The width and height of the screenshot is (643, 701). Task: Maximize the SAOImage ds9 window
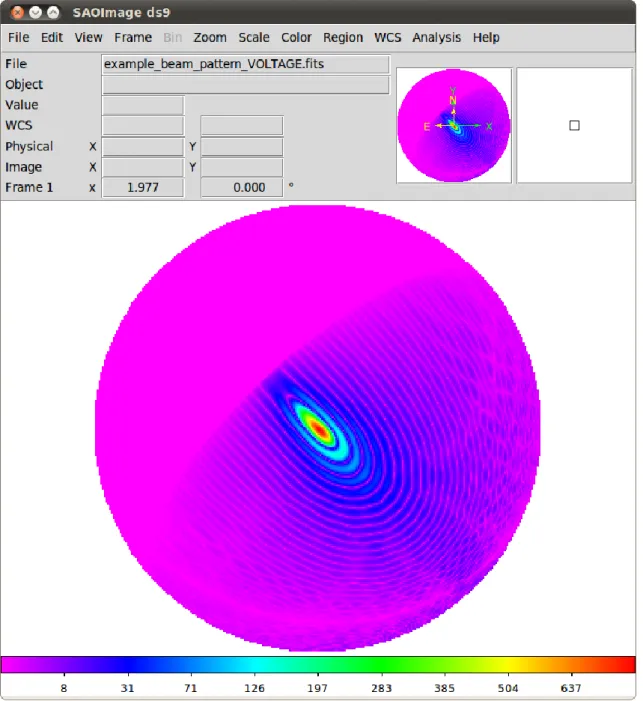coord(53,12)
